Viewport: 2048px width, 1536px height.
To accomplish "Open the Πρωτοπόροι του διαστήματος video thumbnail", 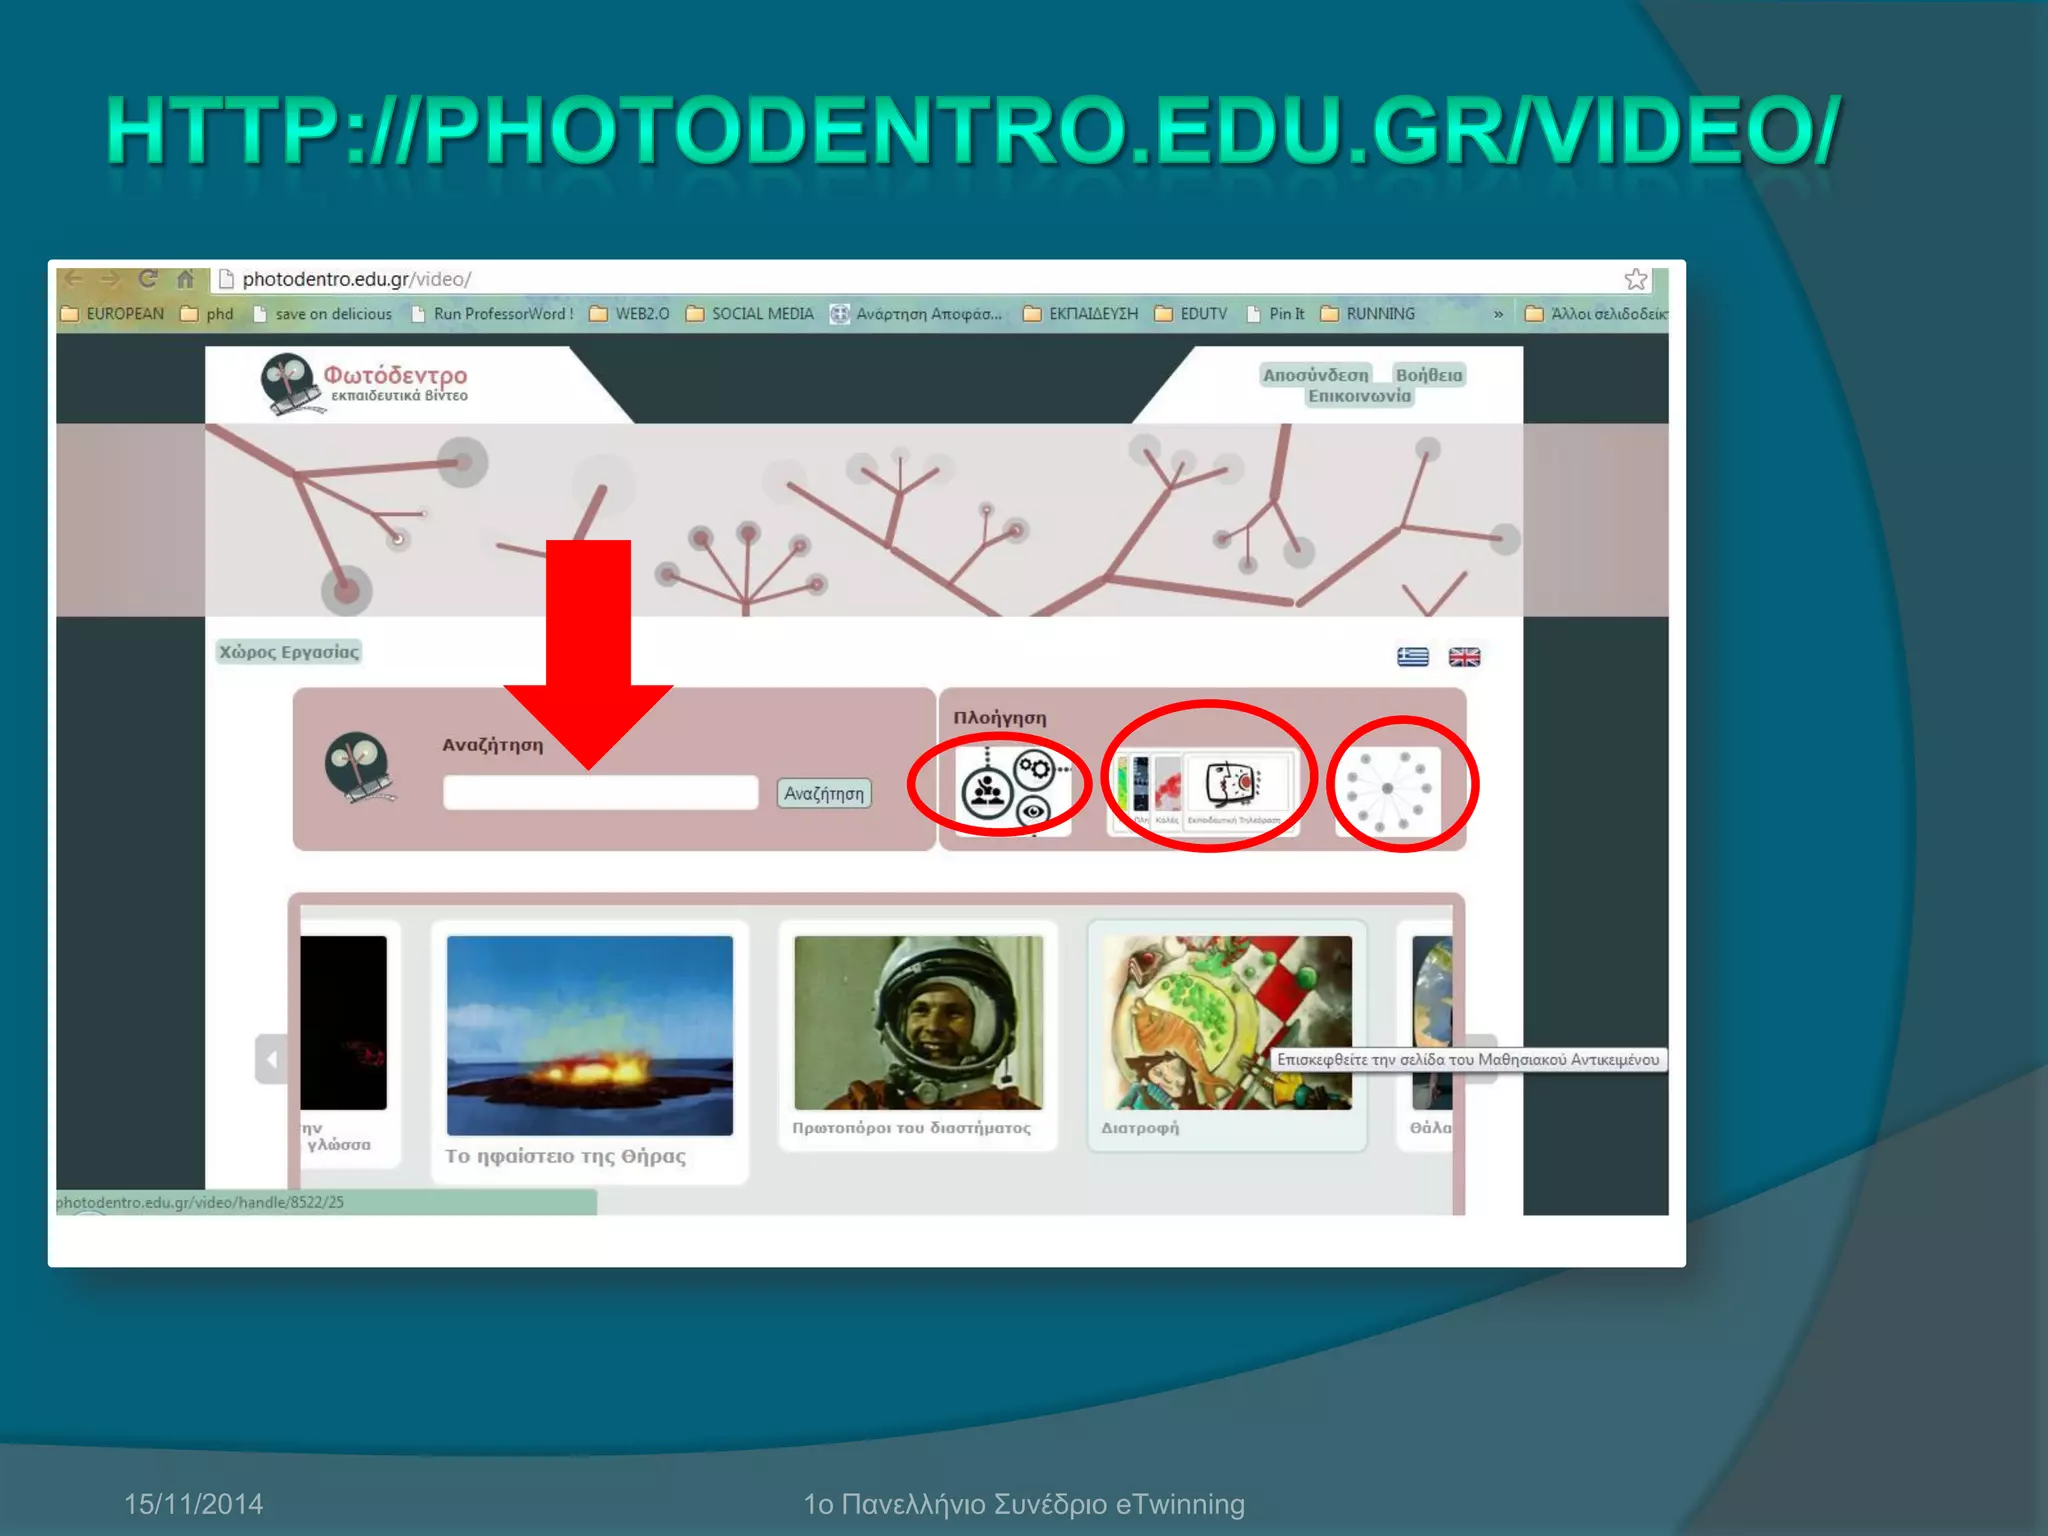I will pyautogui.click(x=918, y=1022).
